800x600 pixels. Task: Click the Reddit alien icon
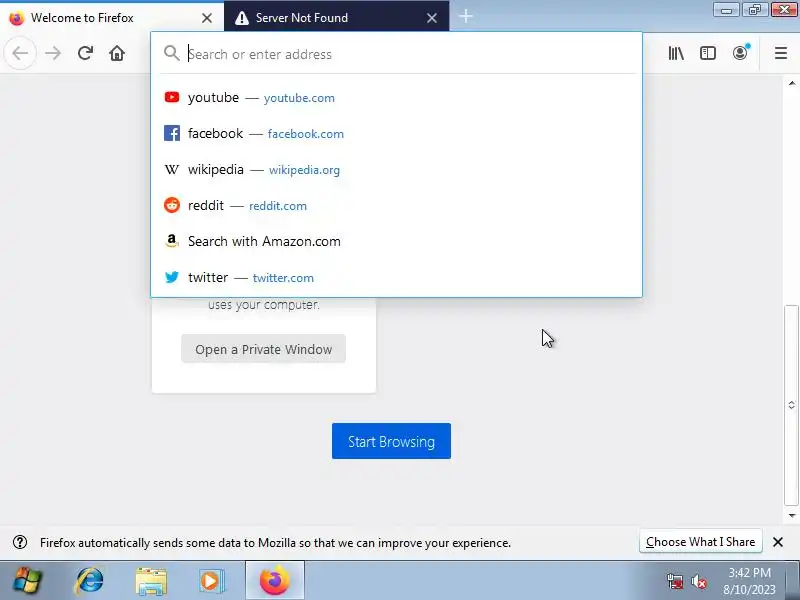tap(172, 205)
